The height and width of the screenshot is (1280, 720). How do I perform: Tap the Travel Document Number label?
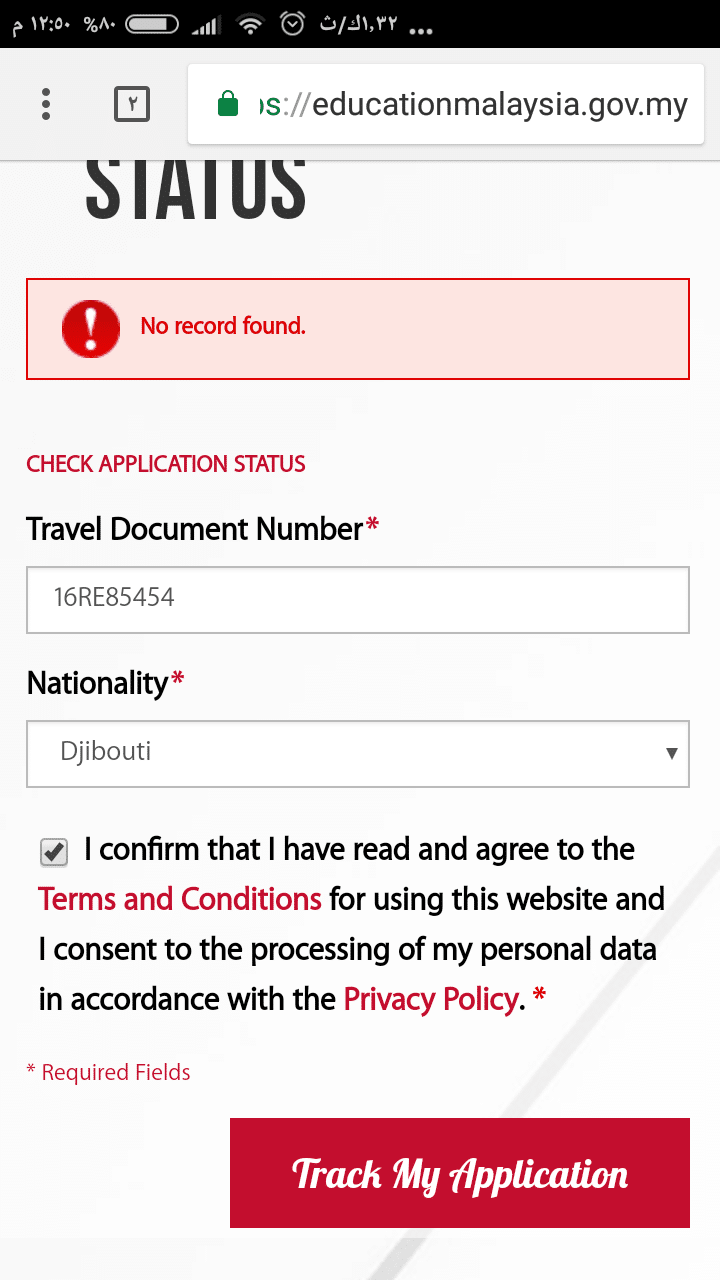(x=194, y=529)
